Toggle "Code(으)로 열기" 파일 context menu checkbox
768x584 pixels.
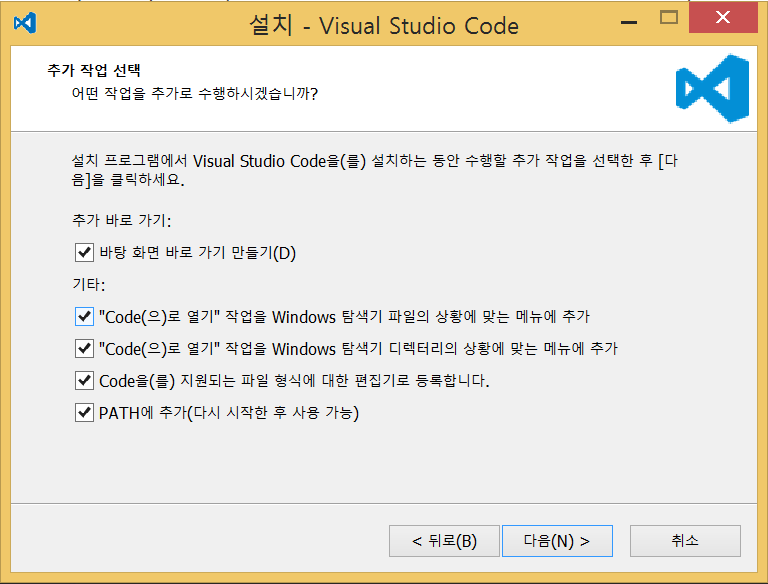[x=84, y=316]
